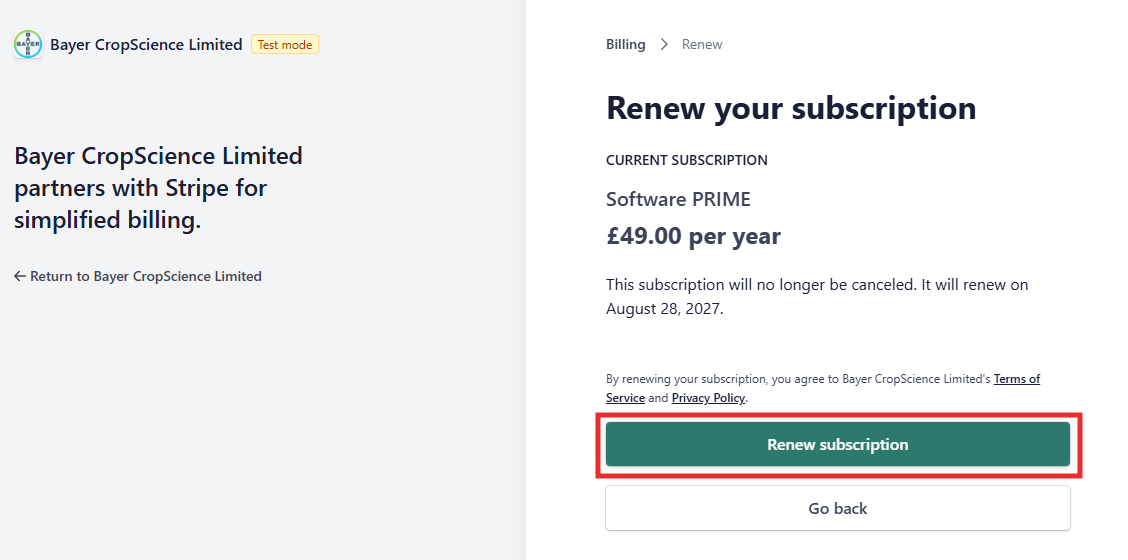Go to the Billing breadcrumb
The image size is (1128, 560).
pyautogui.click(x=625, y=45)
